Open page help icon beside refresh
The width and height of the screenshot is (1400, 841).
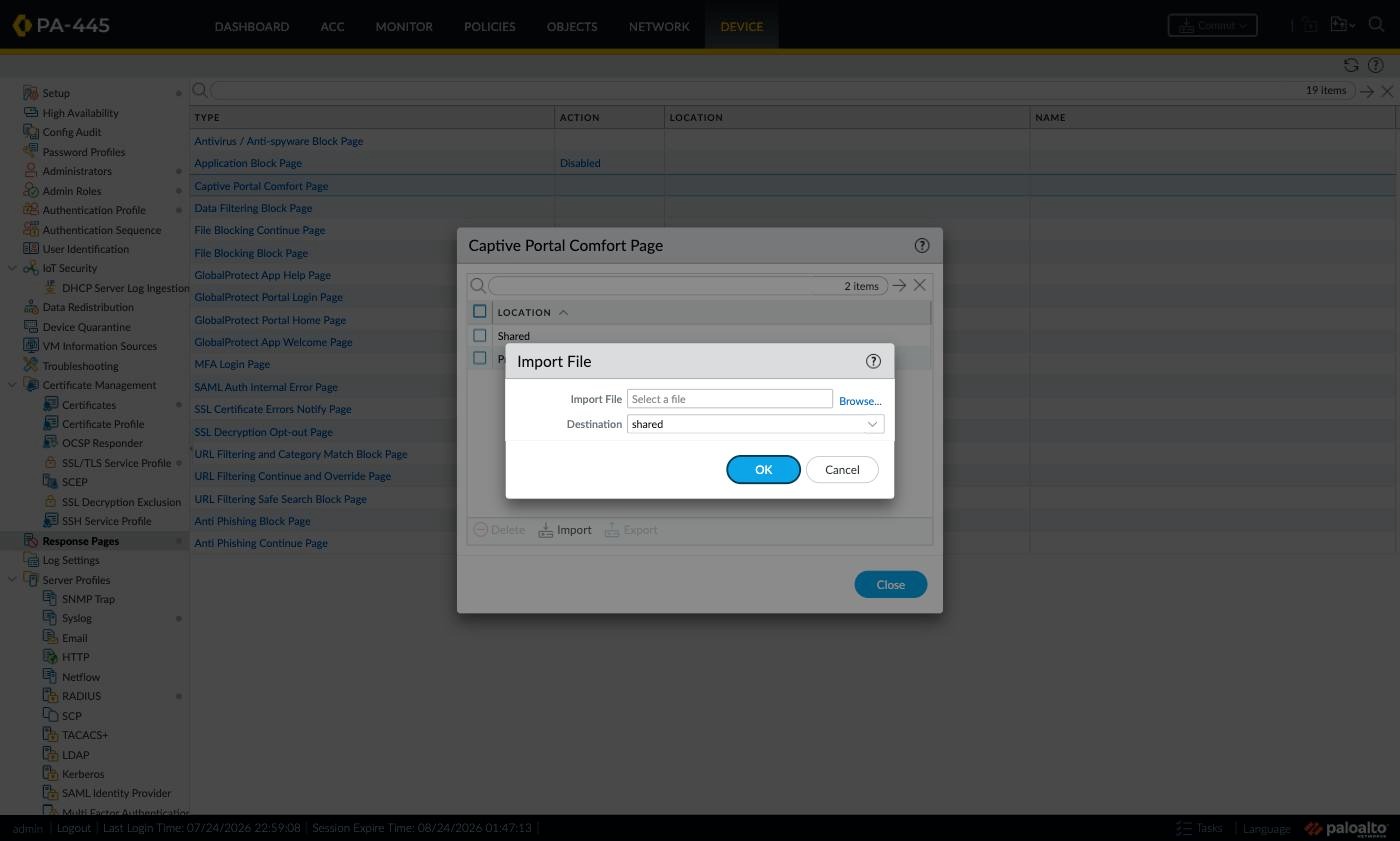tap(1376, 65)
